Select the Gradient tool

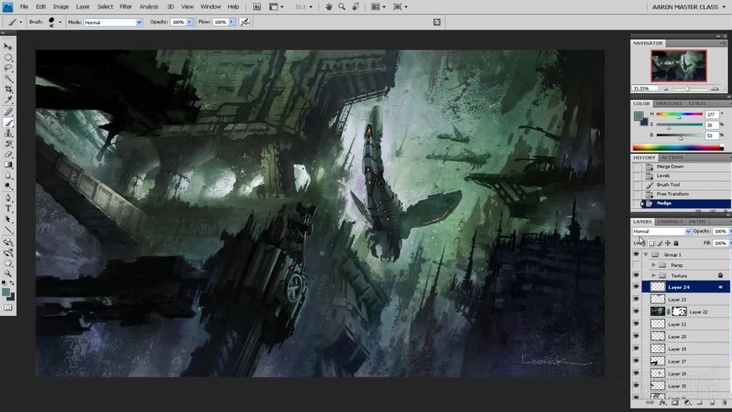tap(8, 165)
